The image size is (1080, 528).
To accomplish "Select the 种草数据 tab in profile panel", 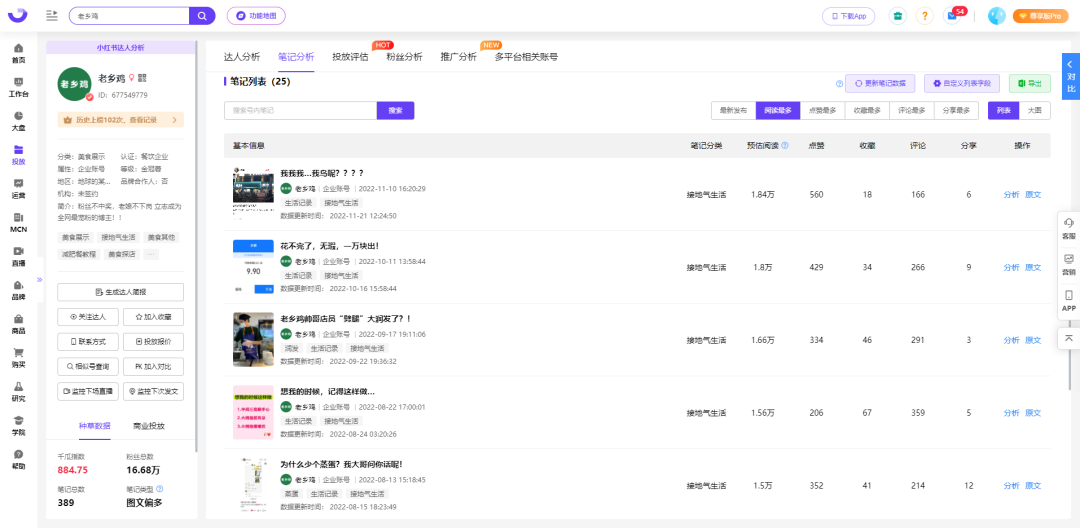I will pos(94,425).
